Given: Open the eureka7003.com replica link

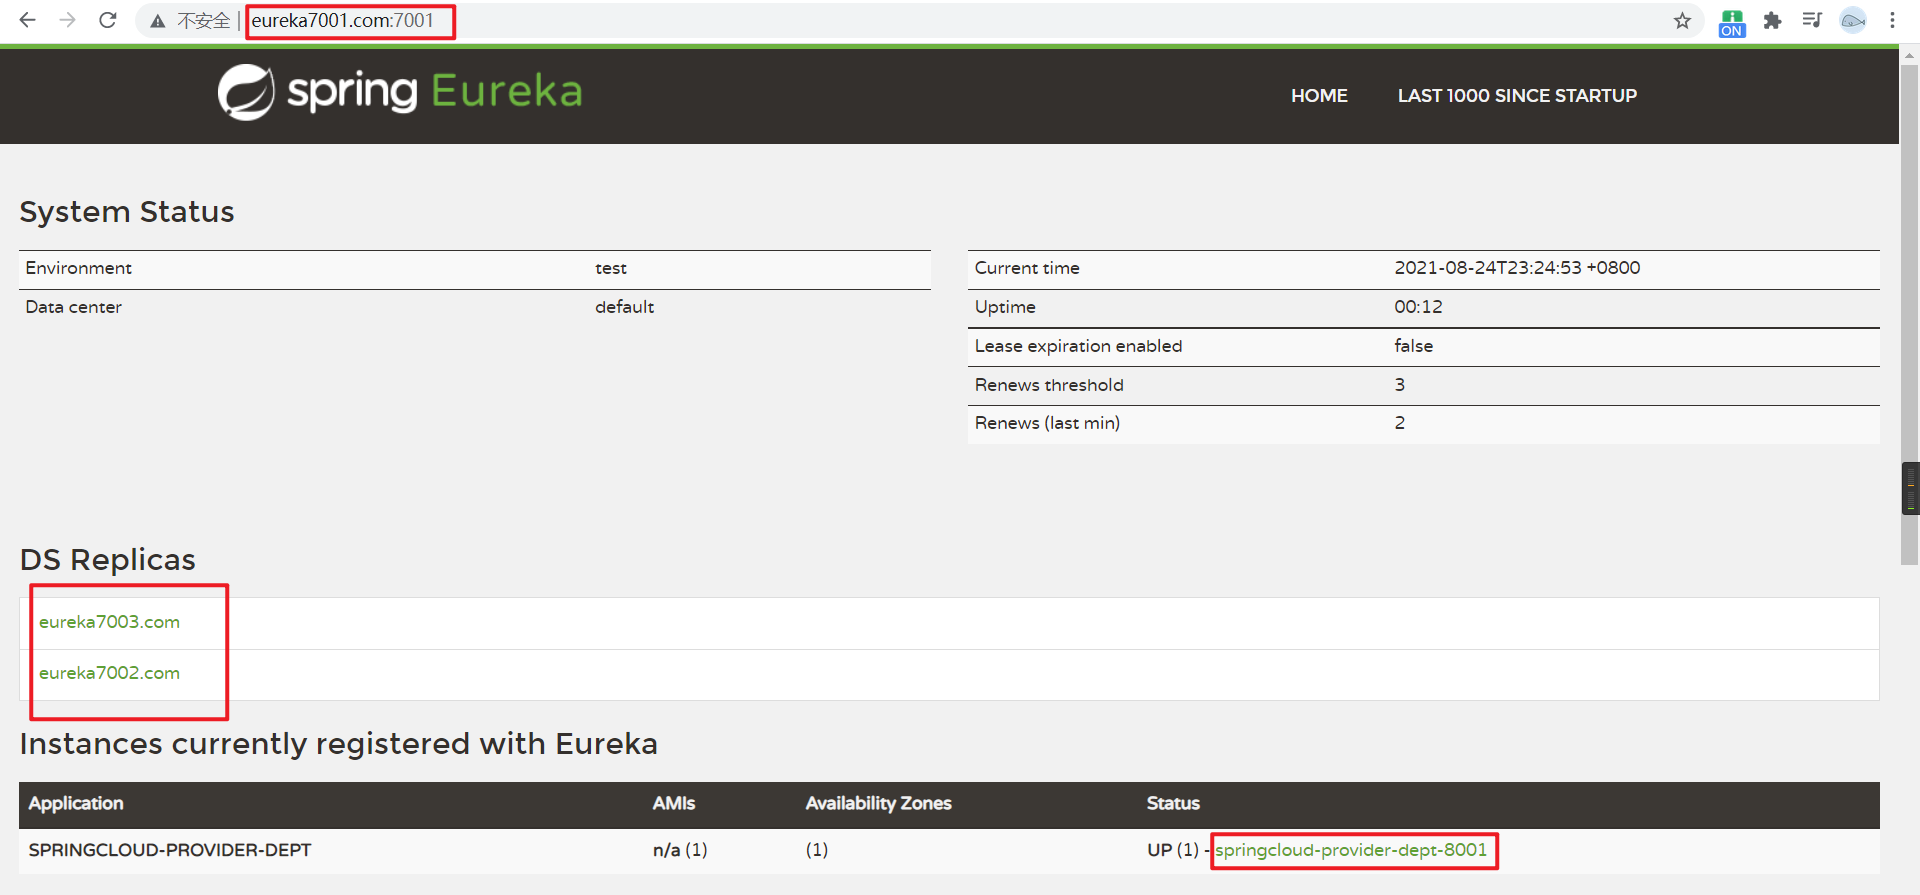Looking at the screenshot, I should (109, 622).
